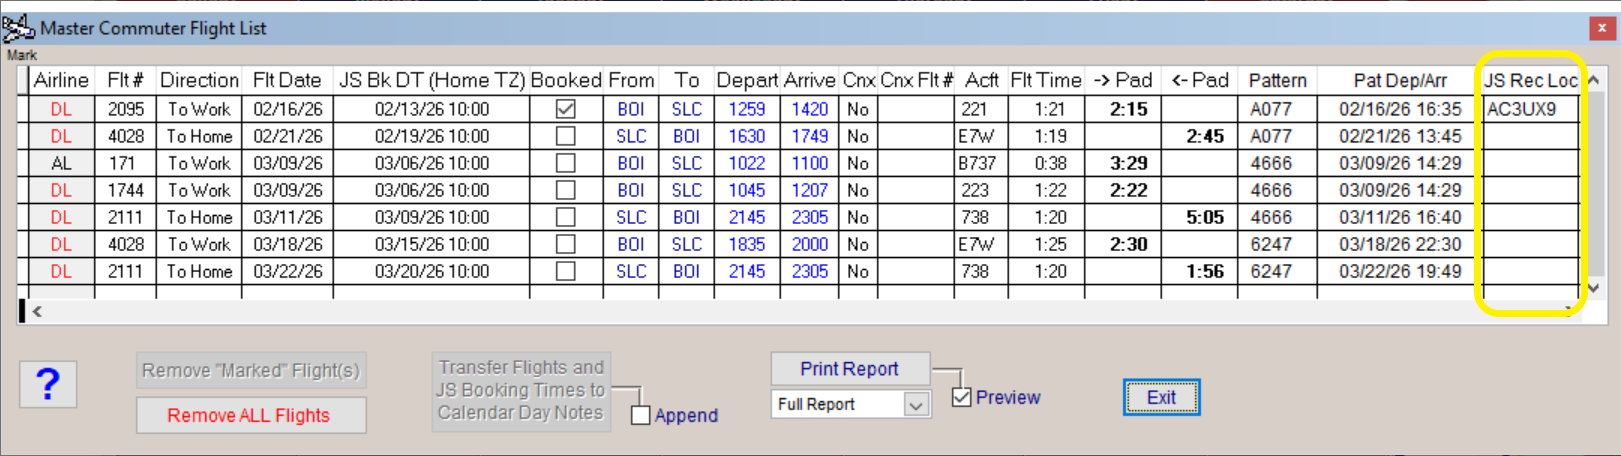Click Remove "Marked" Flight(s) button
Viewport: 1621px width, 456px height.
click(250, 370)
